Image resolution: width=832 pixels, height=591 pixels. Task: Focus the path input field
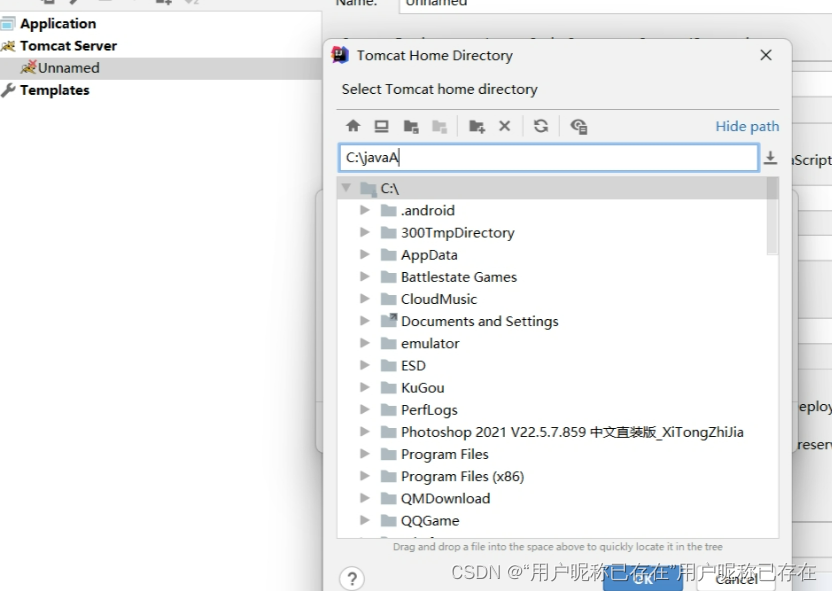(x=549, y=158)
